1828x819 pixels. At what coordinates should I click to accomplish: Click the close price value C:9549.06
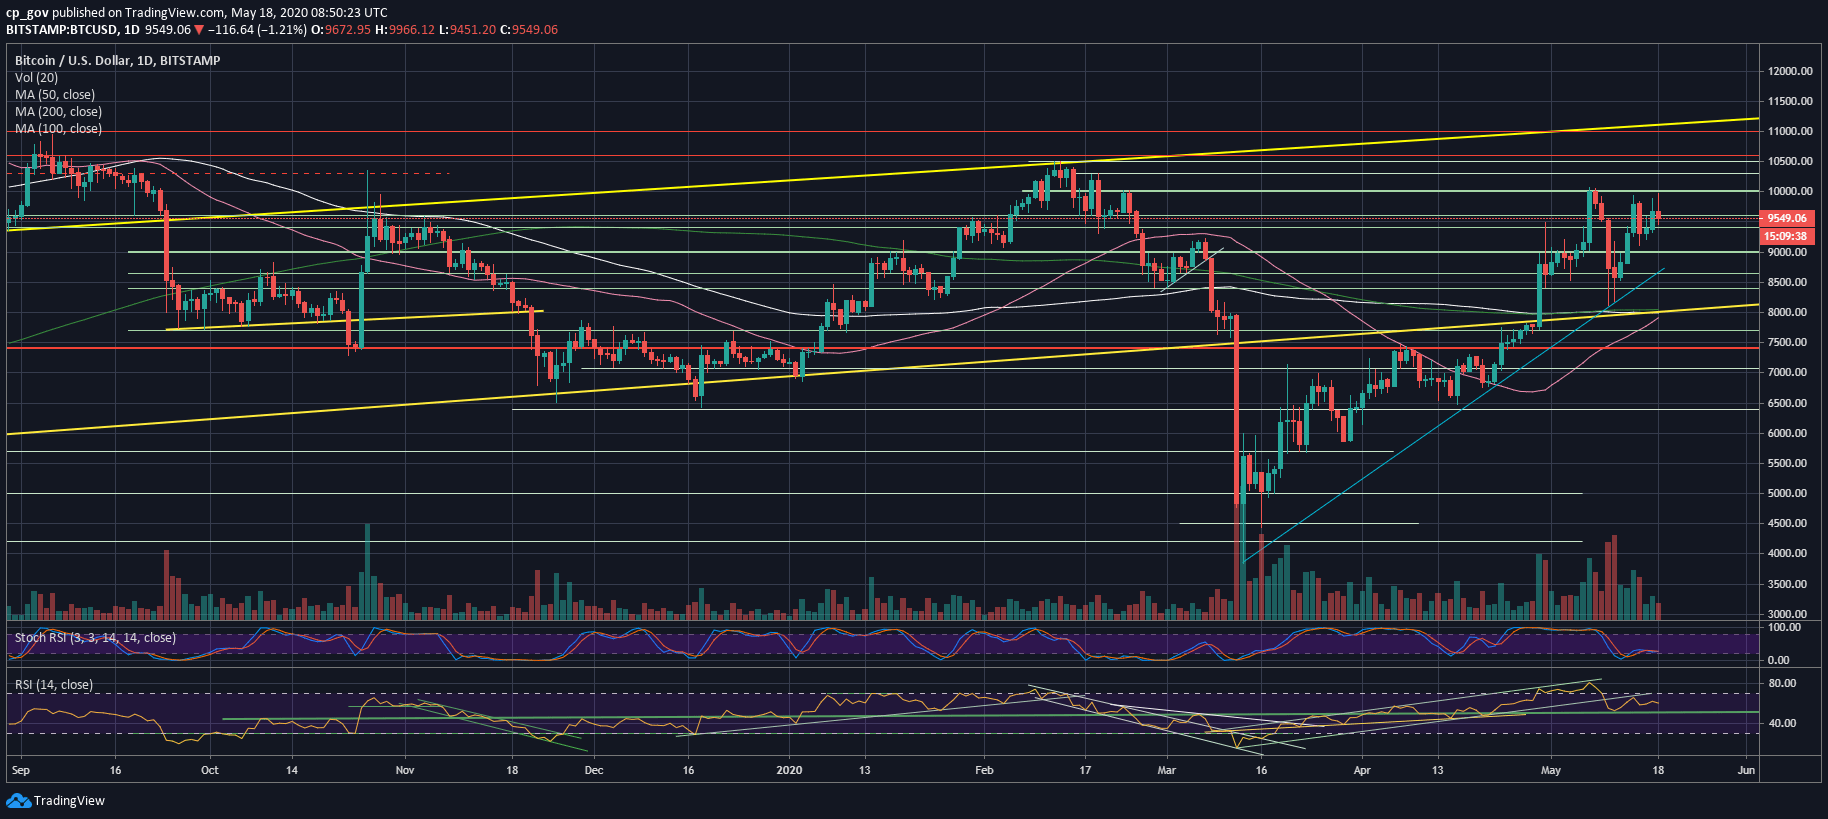[529, 29]
